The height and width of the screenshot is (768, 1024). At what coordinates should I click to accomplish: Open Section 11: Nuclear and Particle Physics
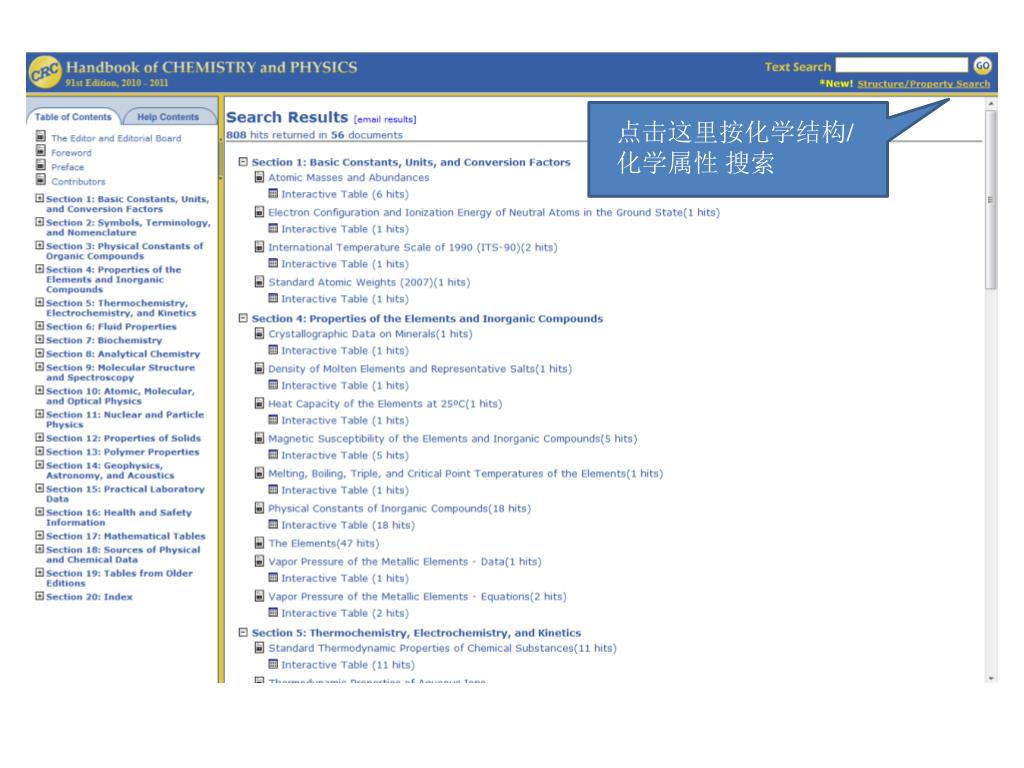tap(125, 419)
